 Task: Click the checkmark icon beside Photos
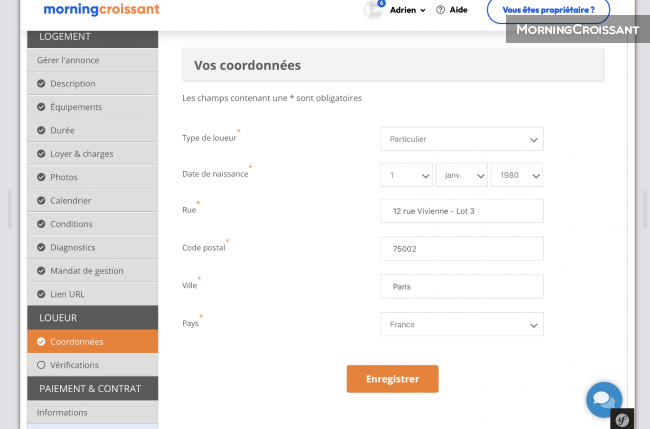coord(41,177)
